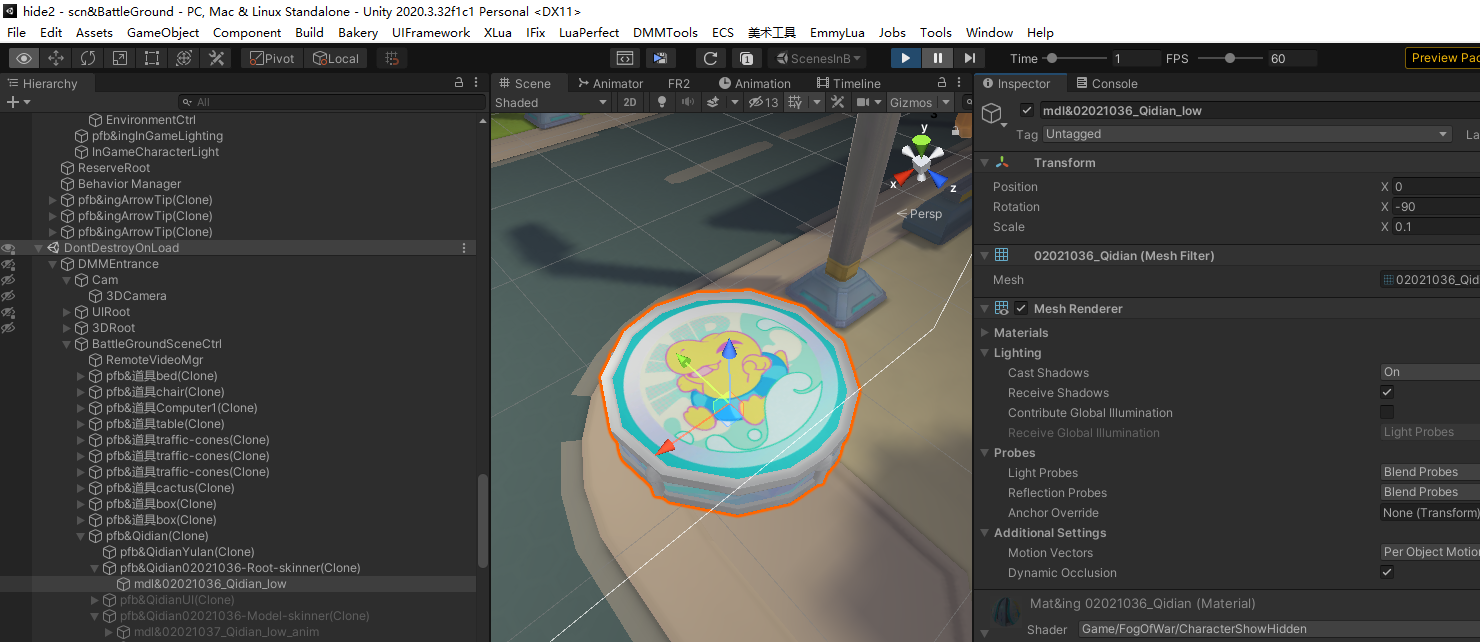The height and width of the screenshot is (642, 1480).
Task: Collapse the pfb&Qidian(Clone) tree node
Action: pos(81,536)
